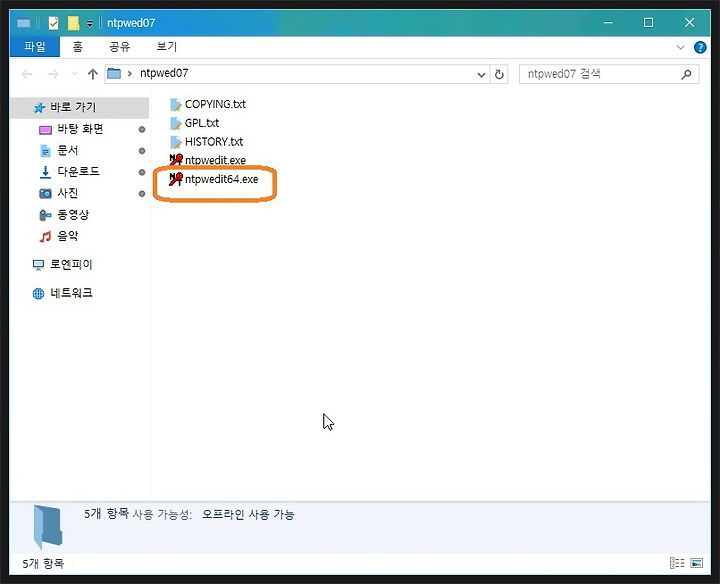
Task: Open 사진 in the sidebar
Action: click(67, 193)
